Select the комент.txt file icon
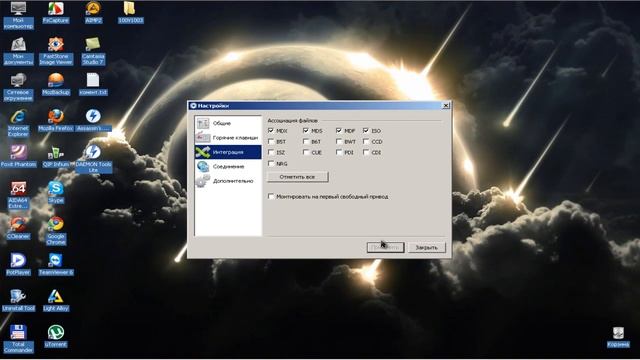 93,84
